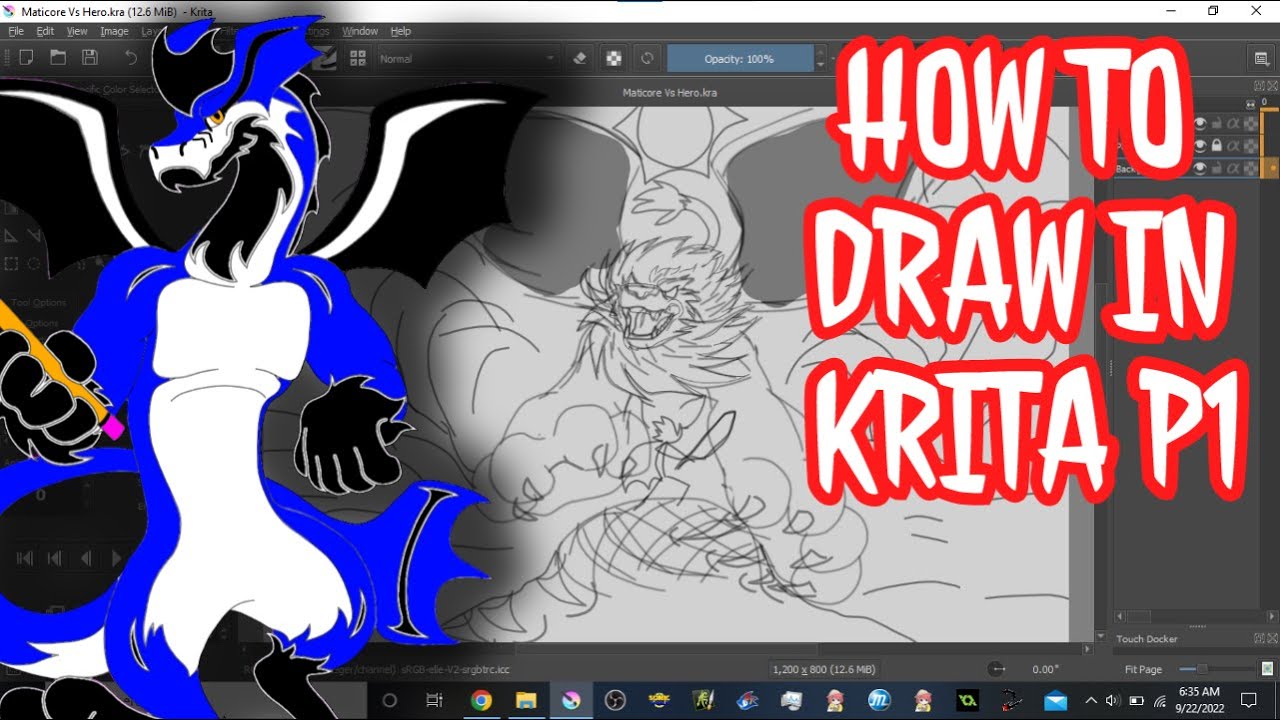Screen dimensions: 1280x720
Task: Open the Normal blending mode dropdown
Action: pyautogui.click(x=466, y=59)
